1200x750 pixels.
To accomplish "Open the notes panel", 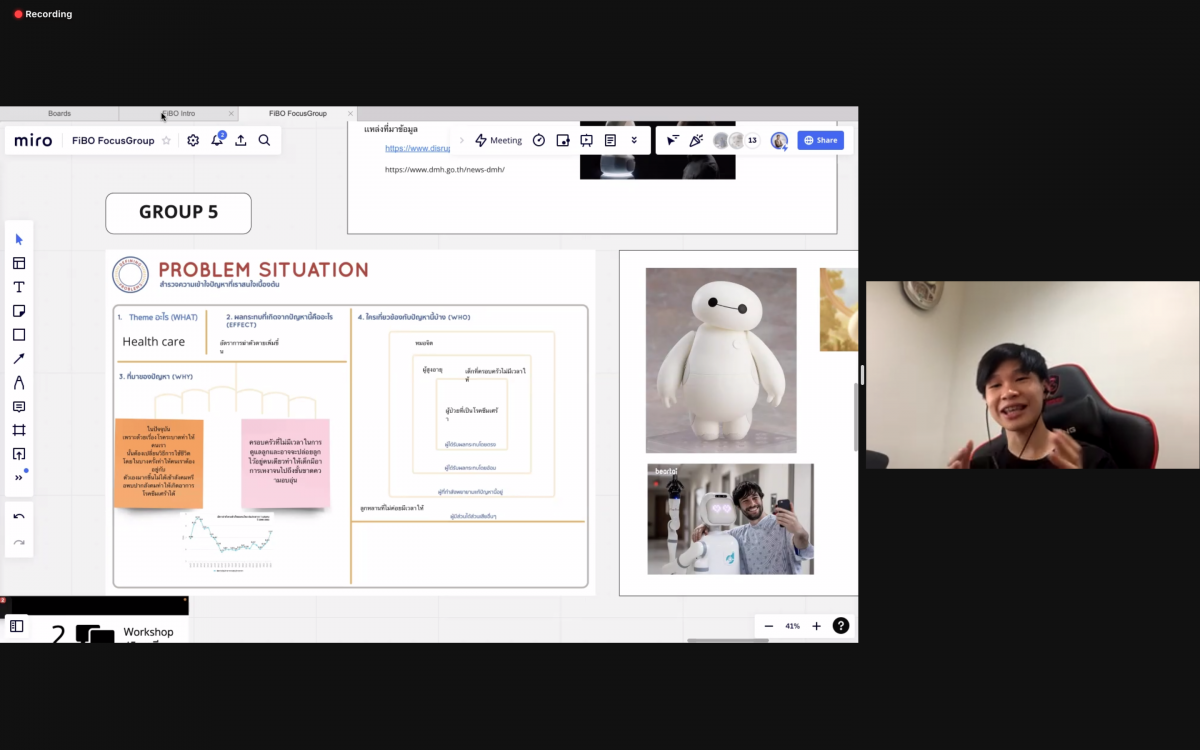I will (x=610, y=141).
